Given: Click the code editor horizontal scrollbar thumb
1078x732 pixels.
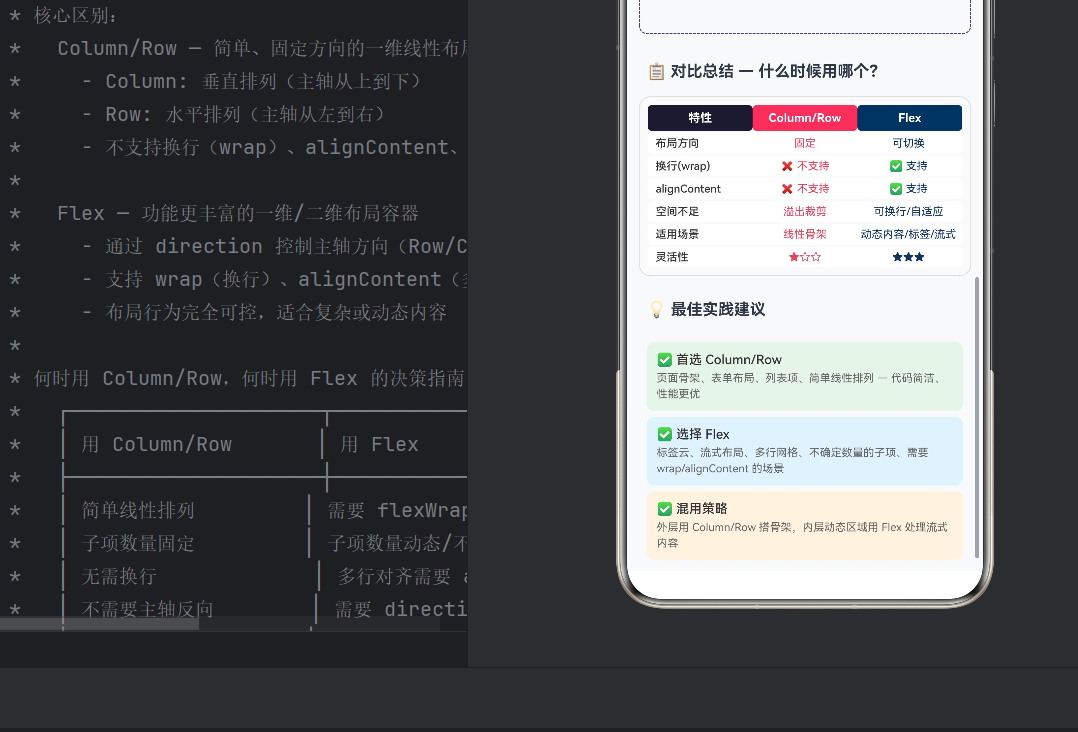Looking at the screenshot, I should (x=100, y=624).
